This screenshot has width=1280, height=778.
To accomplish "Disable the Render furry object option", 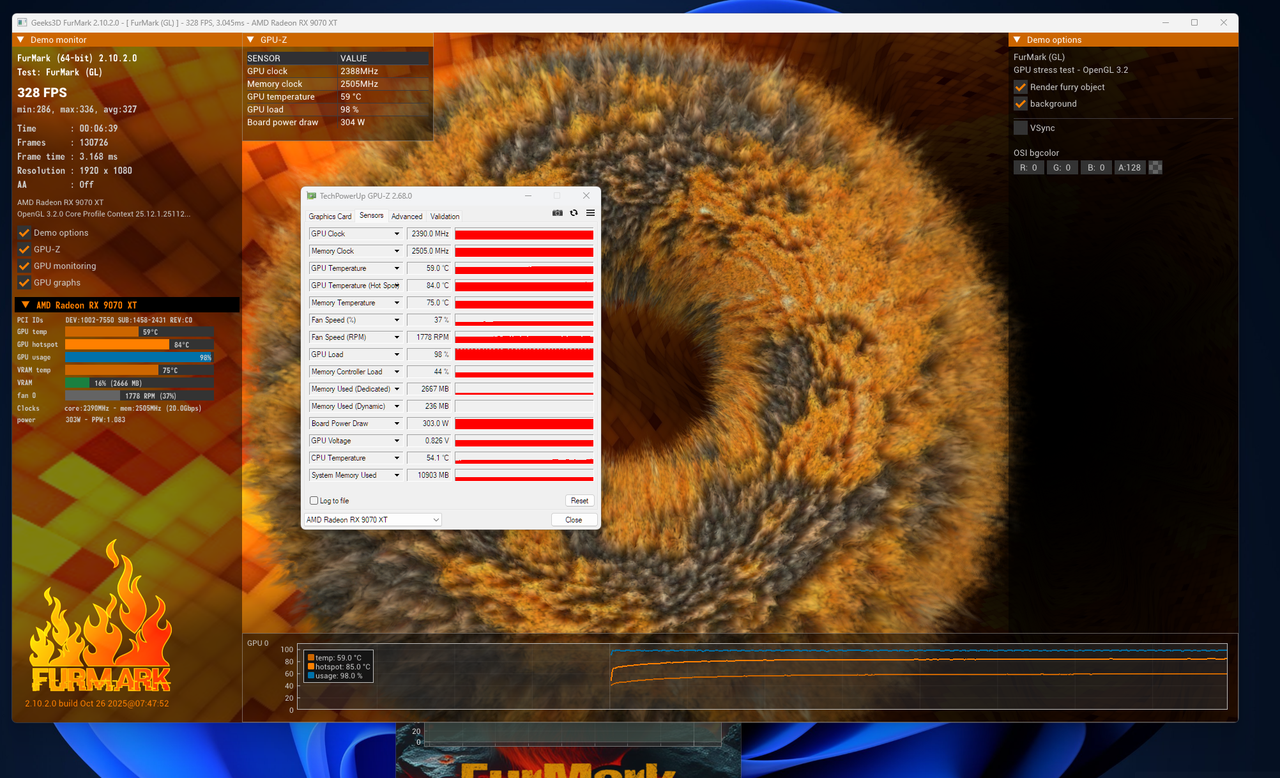I will pyautogui.click(x=1019, y=87).
